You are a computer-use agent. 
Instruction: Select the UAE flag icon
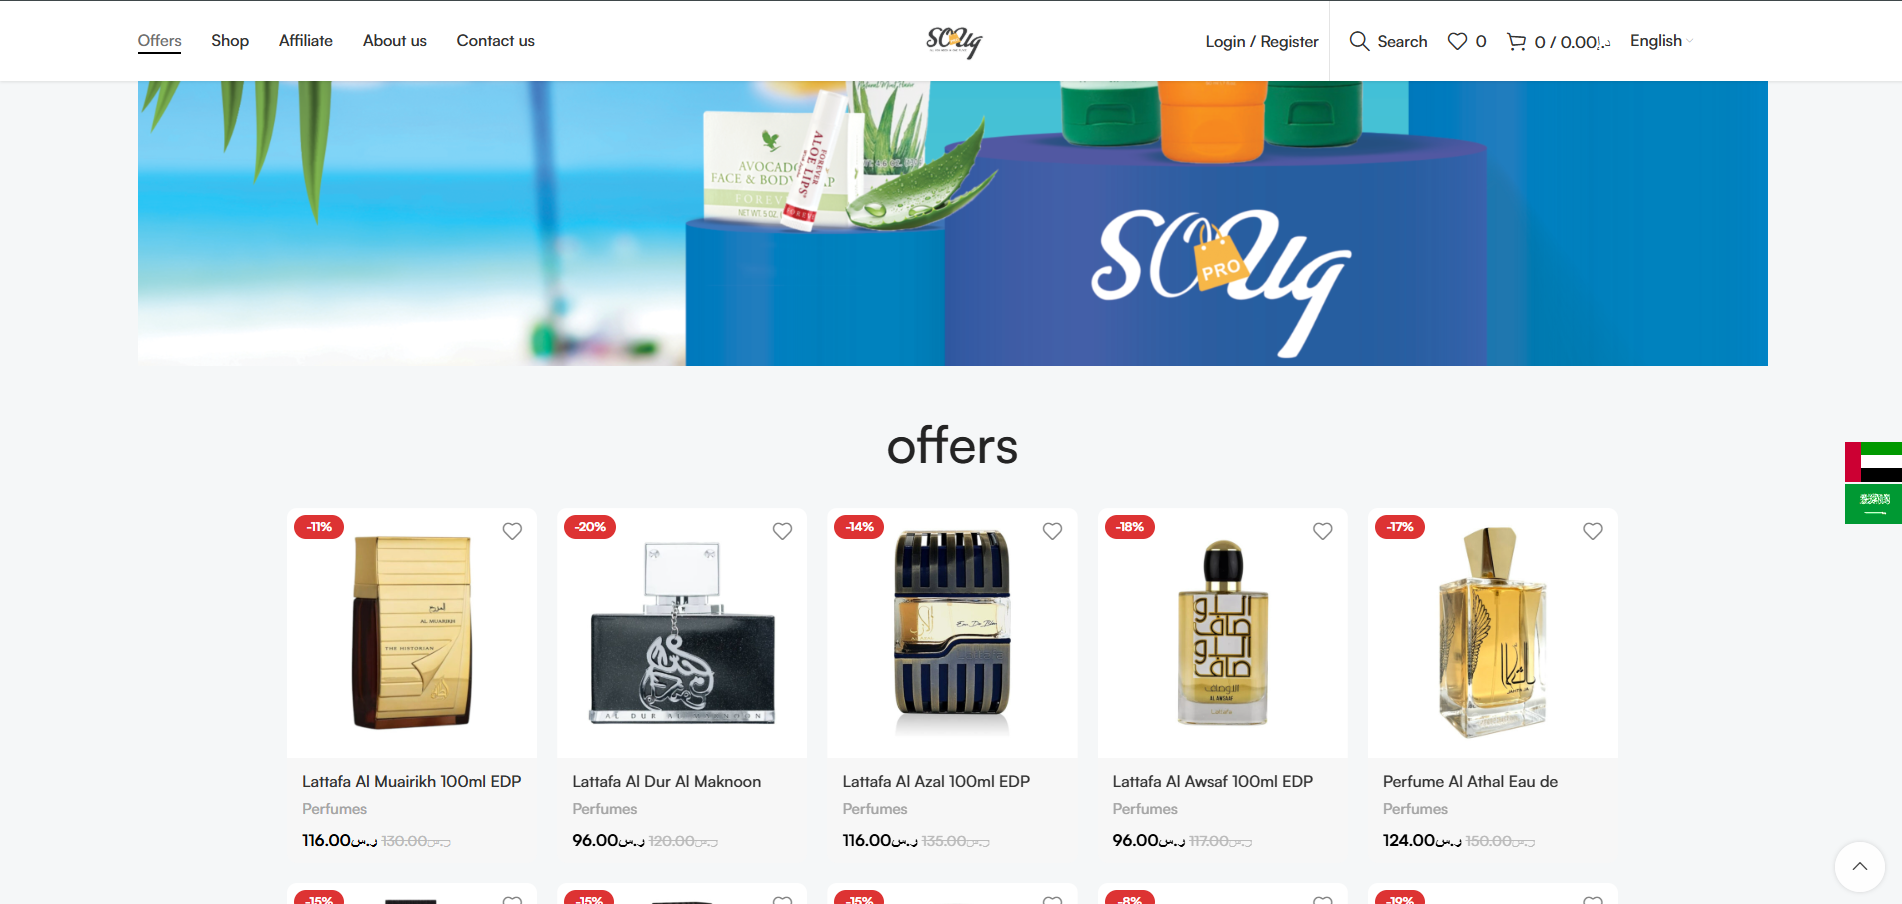1873,462
